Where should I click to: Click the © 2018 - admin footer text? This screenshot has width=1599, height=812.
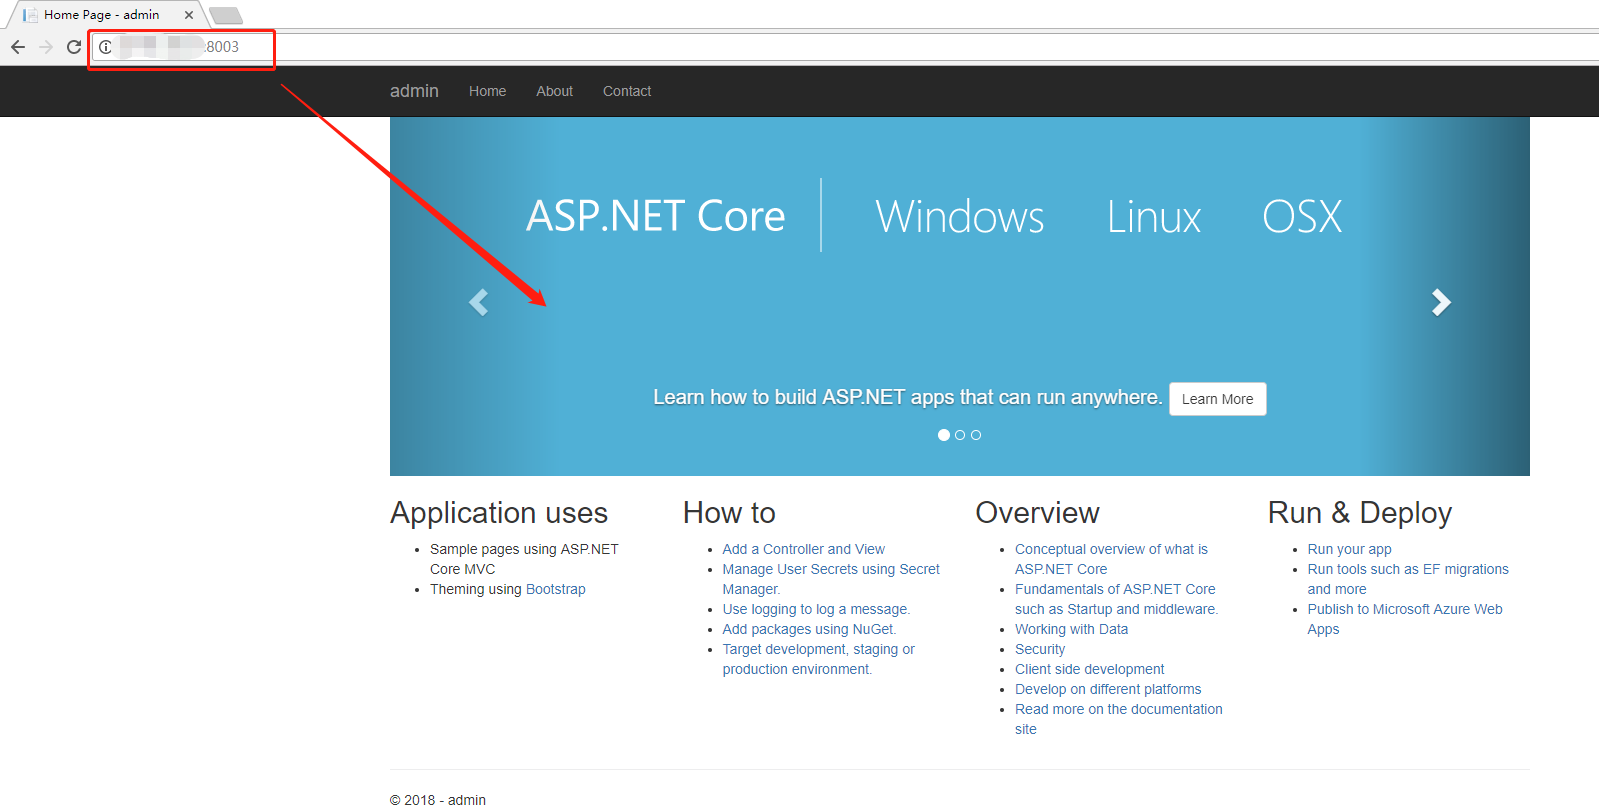(438, 800)
